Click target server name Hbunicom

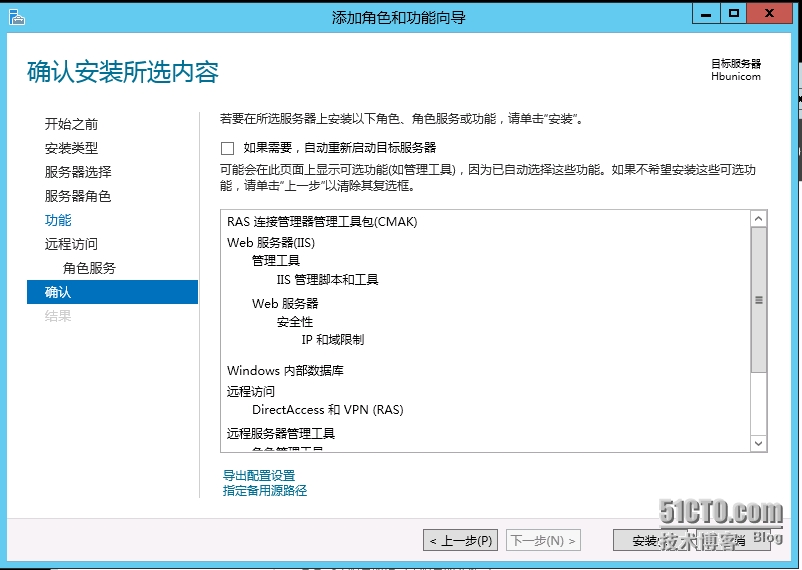click(x=736, y=76)
